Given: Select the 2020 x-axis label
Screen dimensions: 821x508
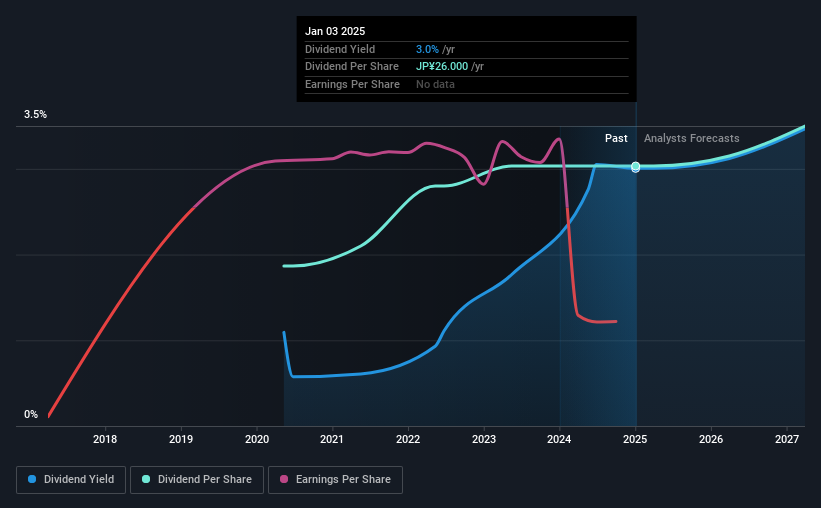Looking at the screenshot, I should click(x=257, y=439).
